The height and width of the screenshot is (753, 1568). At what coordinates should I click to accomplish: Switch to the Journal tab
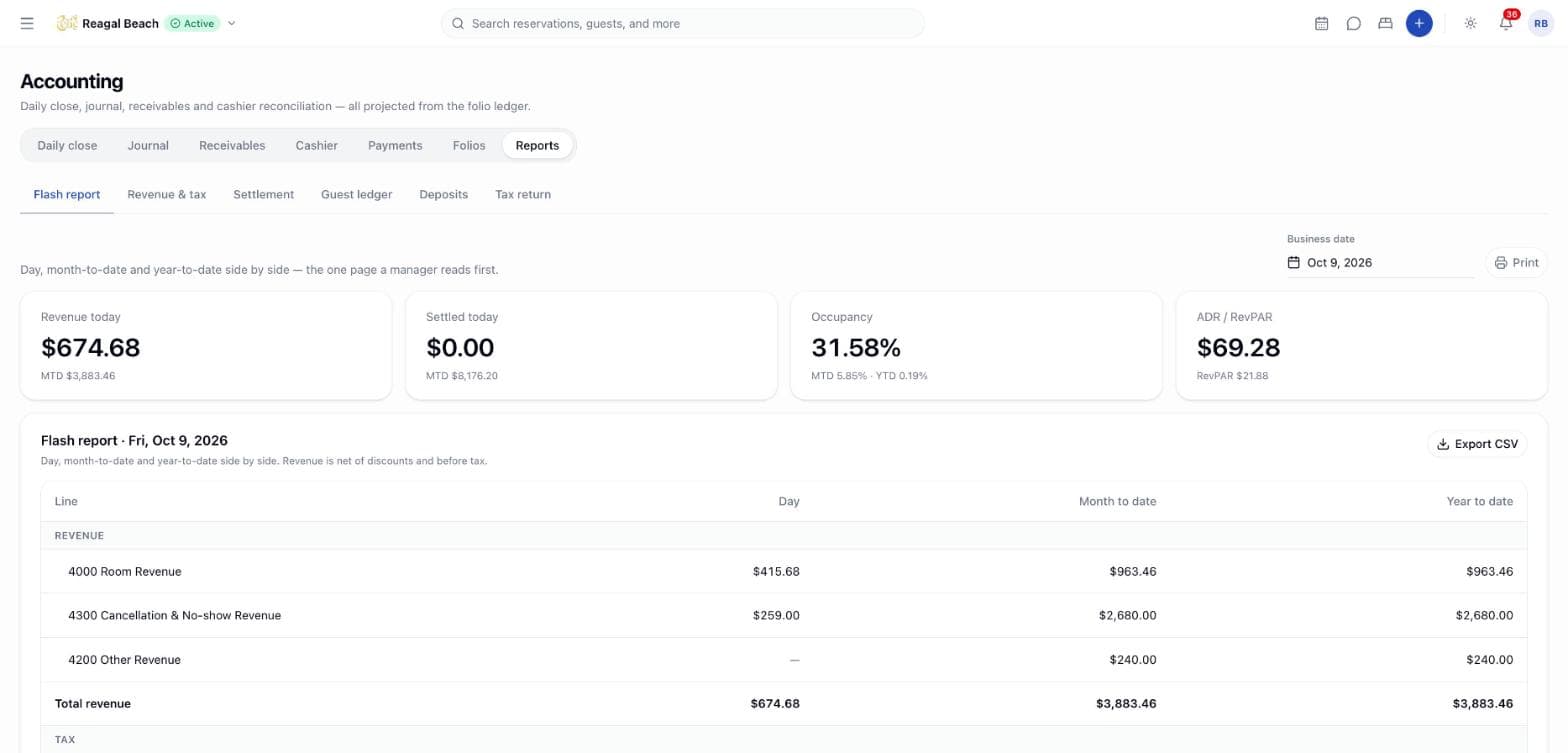click(148, 145)
